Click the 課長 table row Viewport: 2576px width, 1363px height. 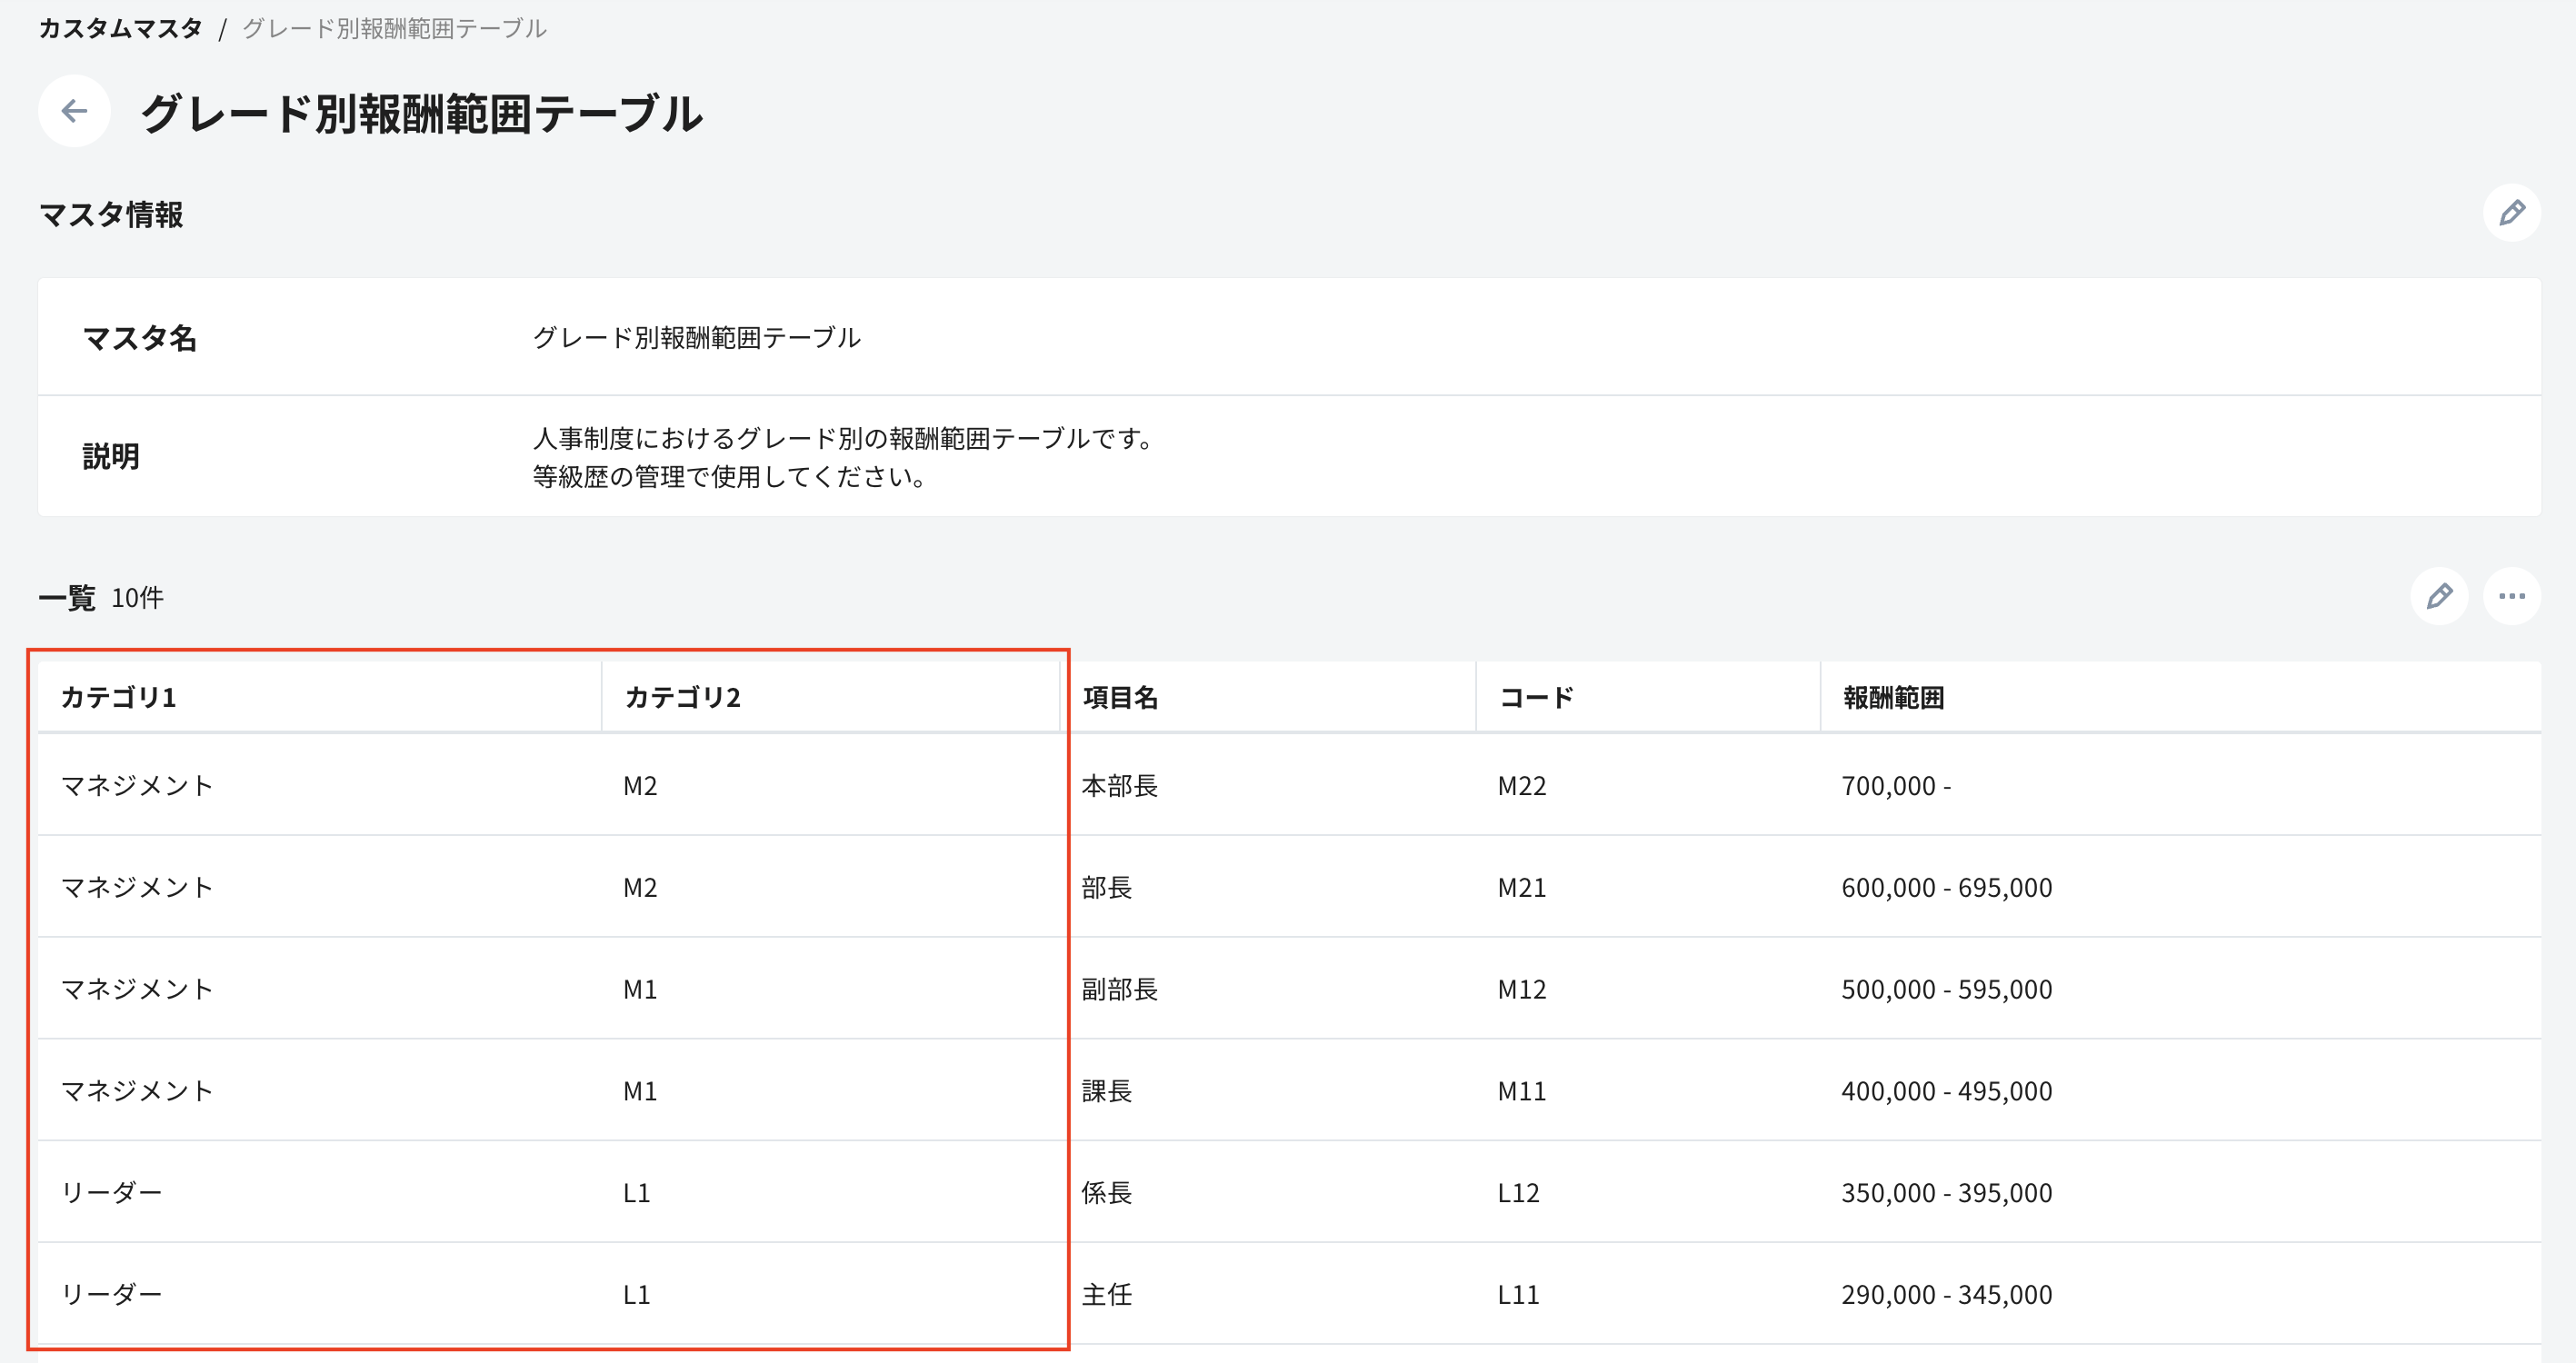pyautogui.click(x=1106, y=1091)
